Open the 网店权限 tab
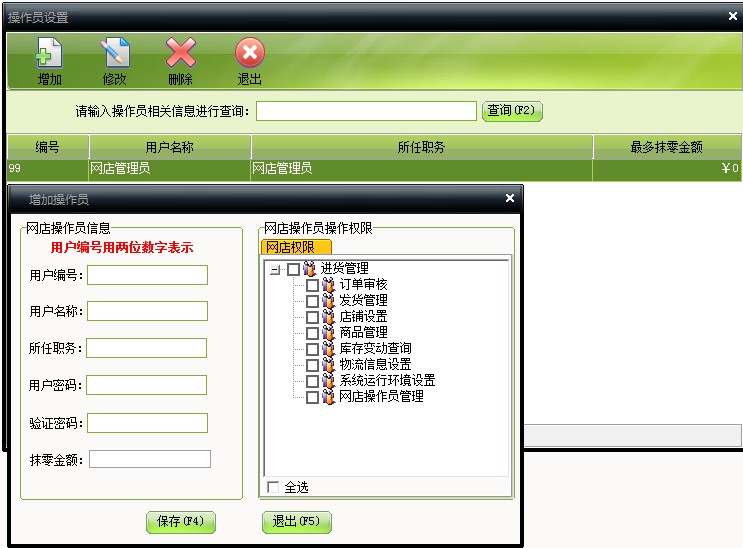Viewport: 743px width, 548px height. point(296,247)
